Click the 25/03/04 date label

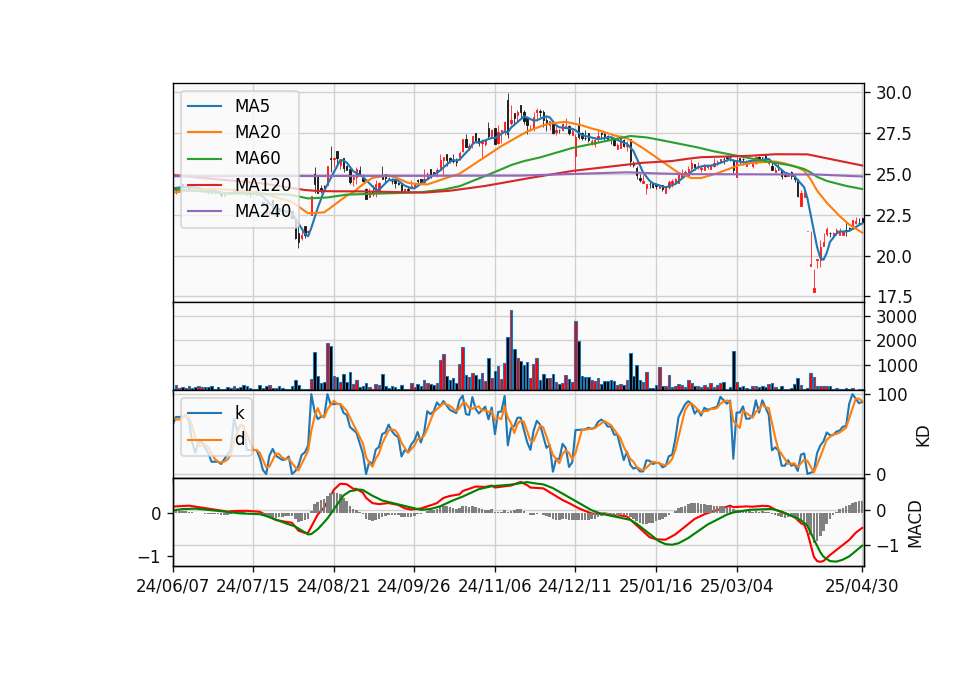pos(737,586)
